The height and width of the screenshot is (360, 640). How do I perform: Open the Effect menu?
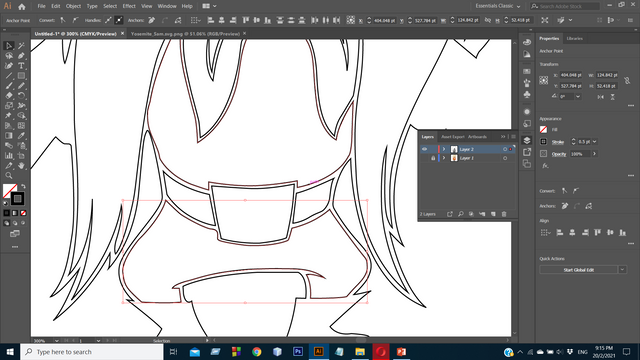(x=129, y=6)
